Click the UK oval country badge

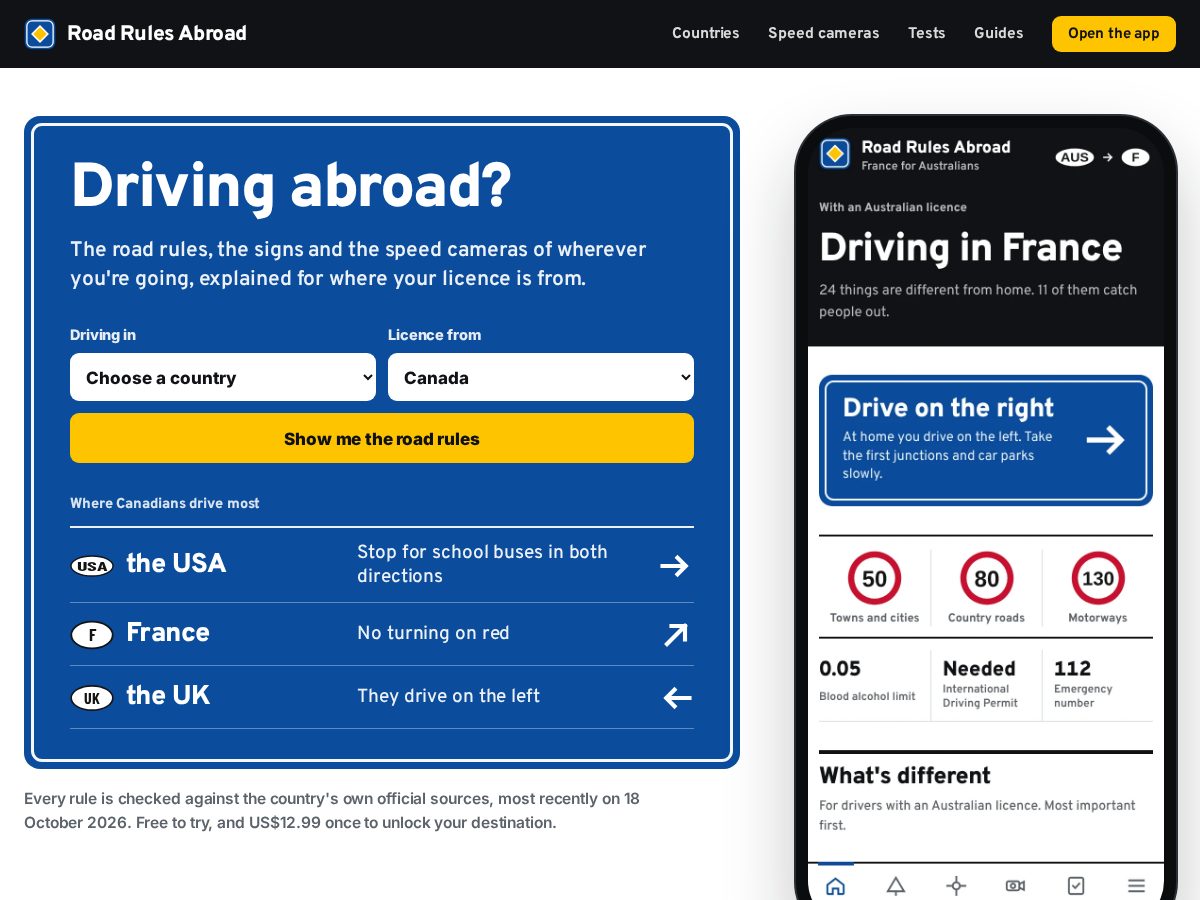point(92,698)
